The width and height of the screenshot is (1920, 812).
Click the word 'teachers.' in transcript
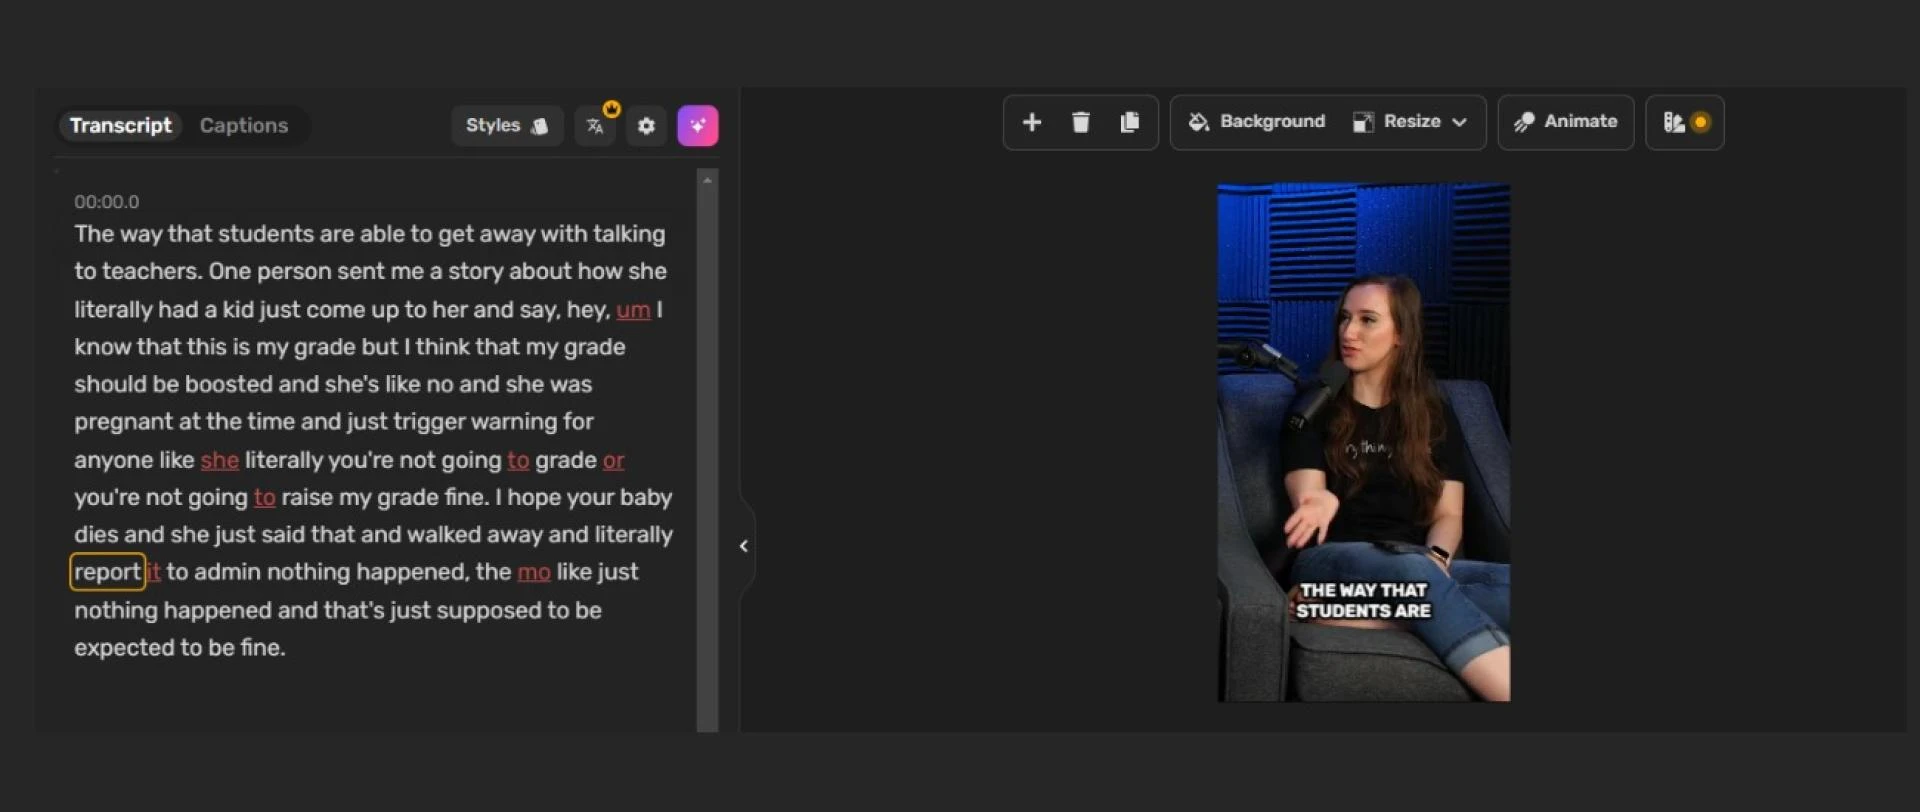[151, 272]
